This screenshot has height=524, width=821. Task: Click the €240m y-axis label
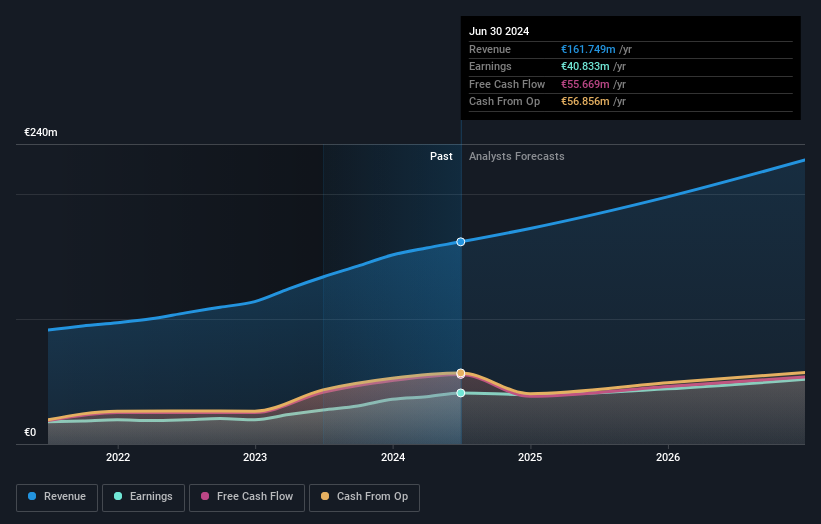point(41,132)
